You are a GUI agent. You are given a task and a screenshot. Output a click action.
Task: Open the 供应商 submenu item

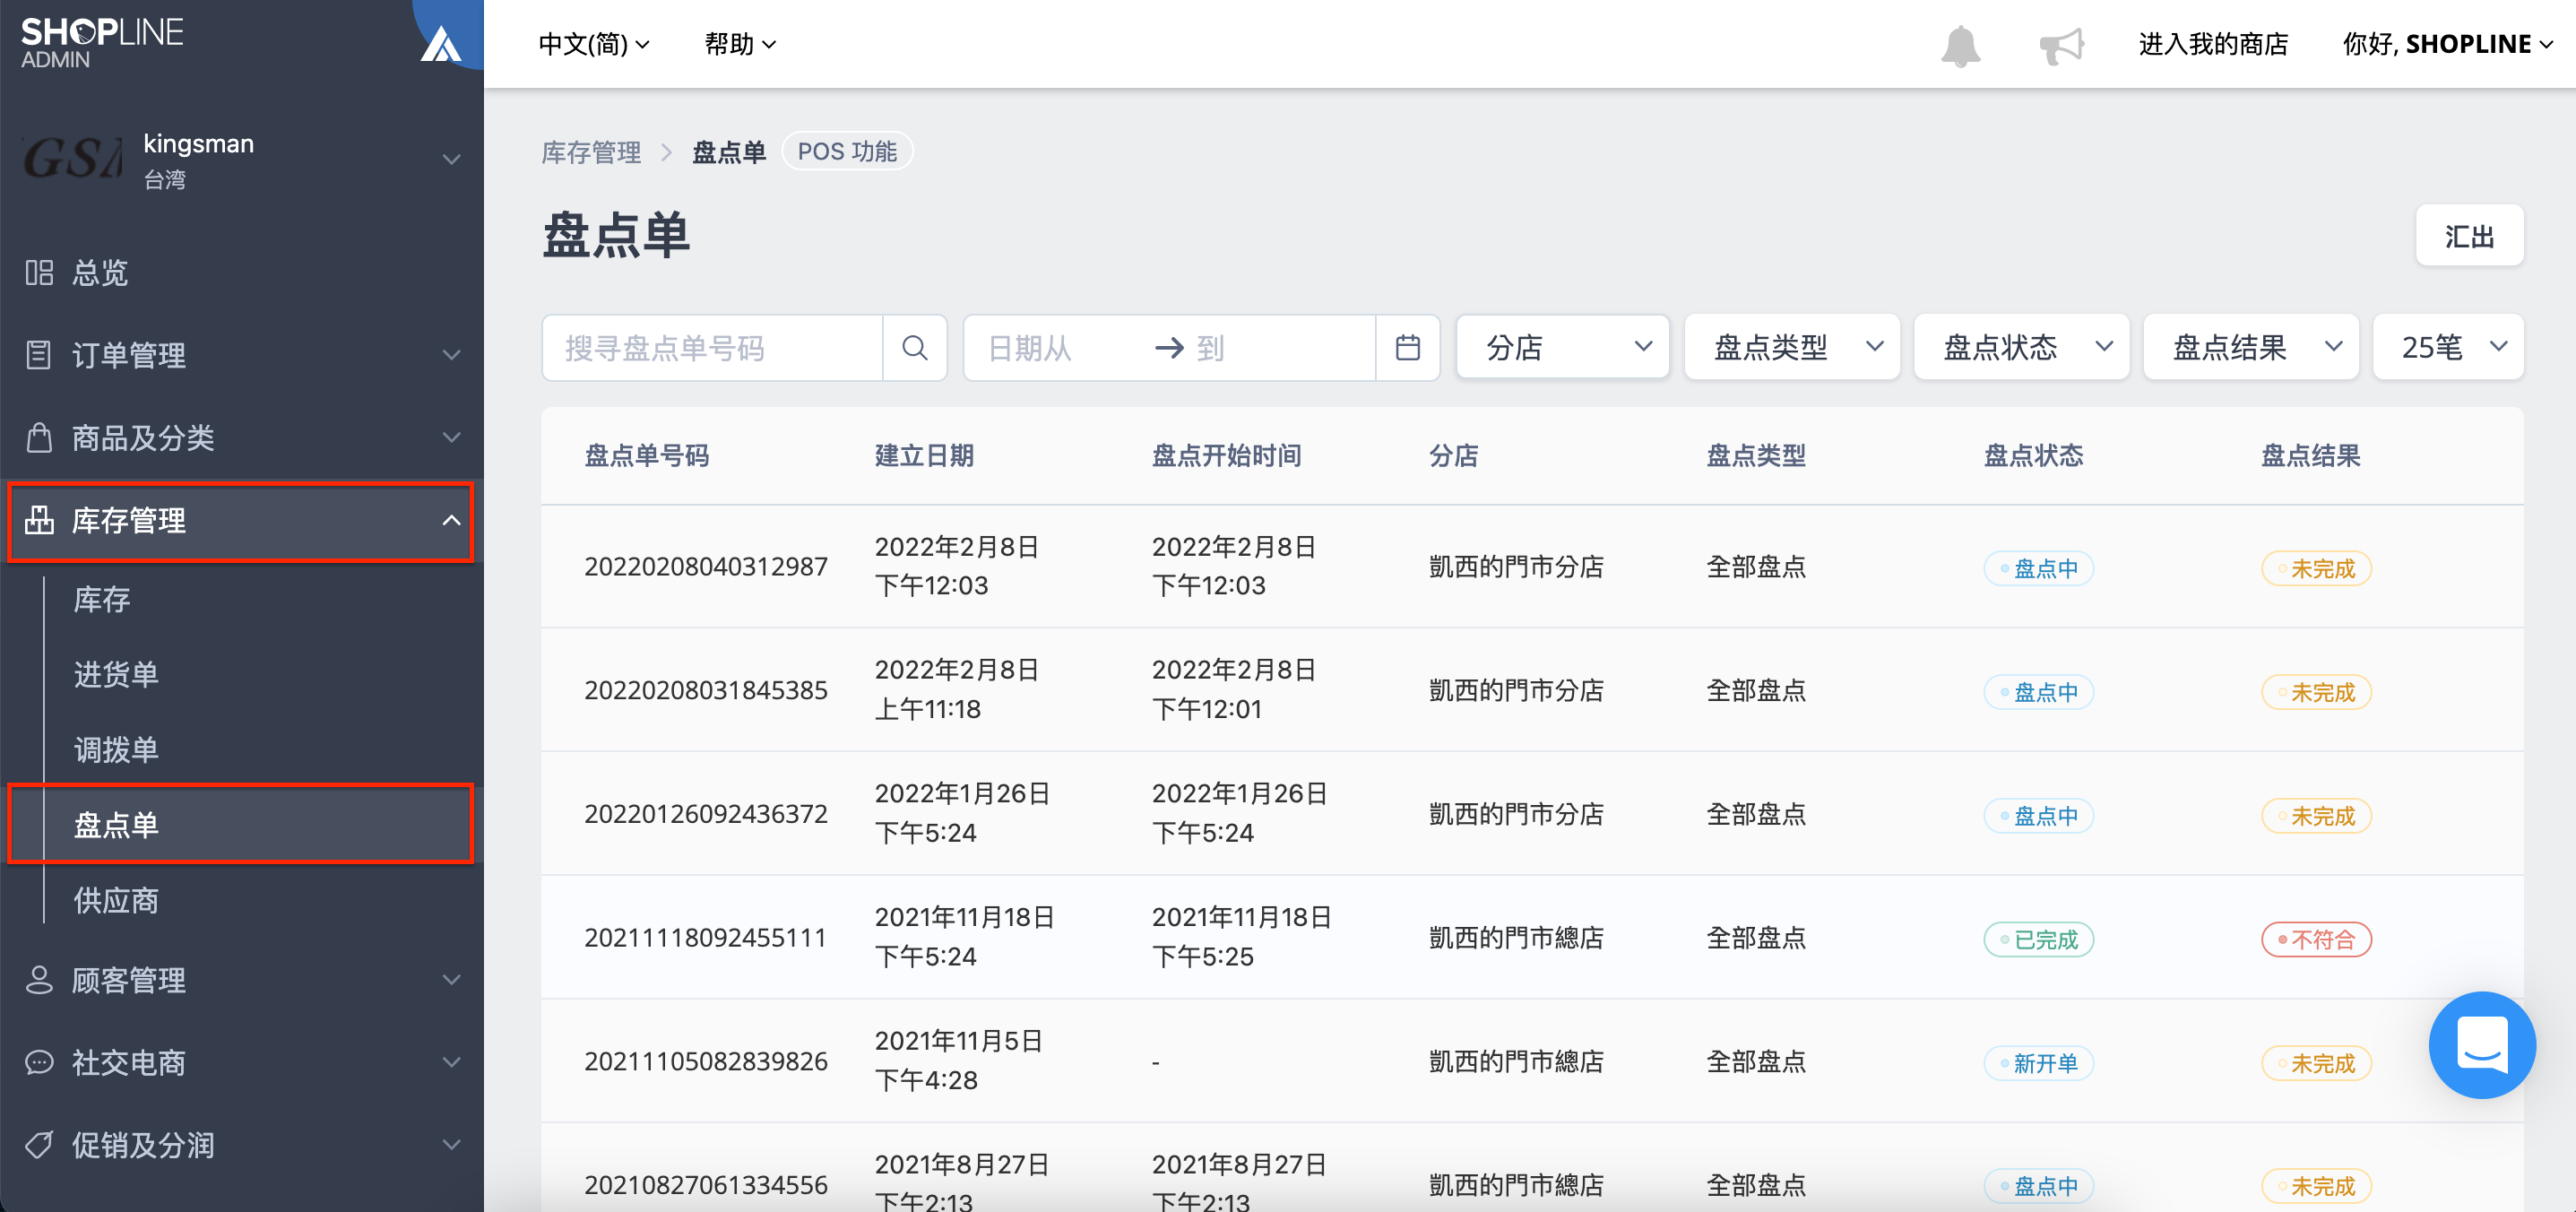click(x=116, y=900)
